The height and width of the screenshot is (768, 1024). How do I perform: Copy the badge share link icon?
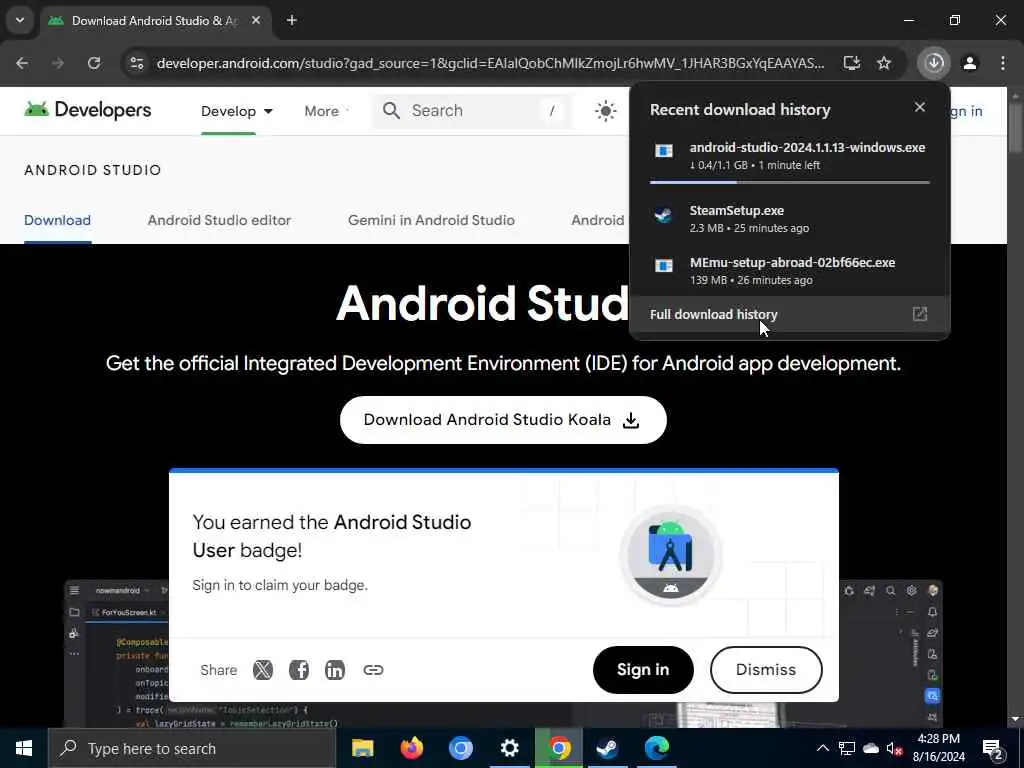373,670
